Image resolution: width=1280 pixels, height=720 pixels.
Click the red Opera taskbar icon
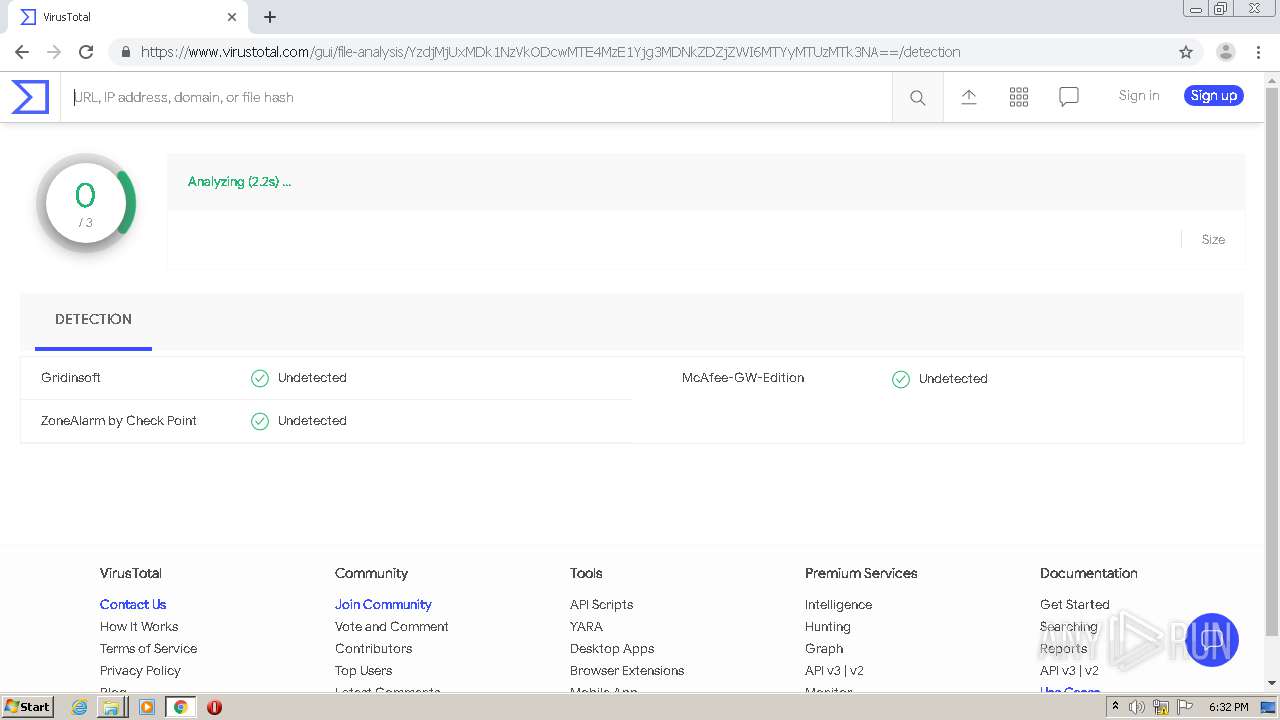tap(214, 707)
